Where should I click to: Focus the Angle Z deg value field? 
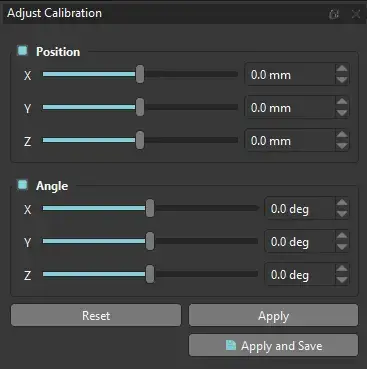click(299, 275)
